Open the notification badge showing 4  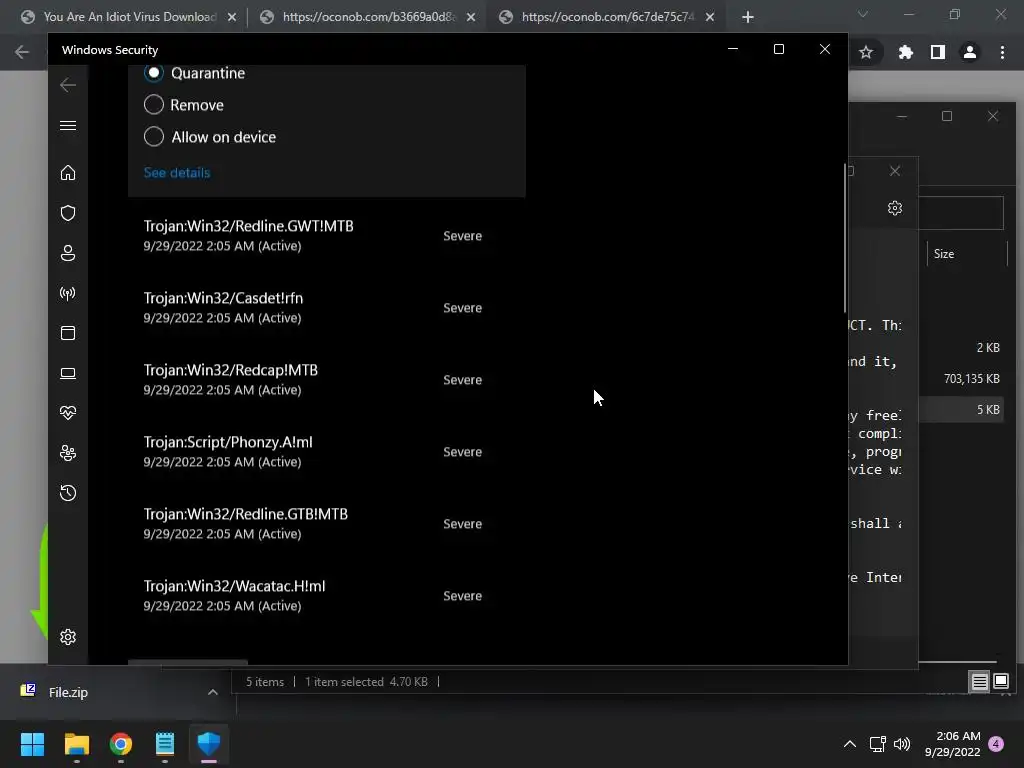(996, 744)
